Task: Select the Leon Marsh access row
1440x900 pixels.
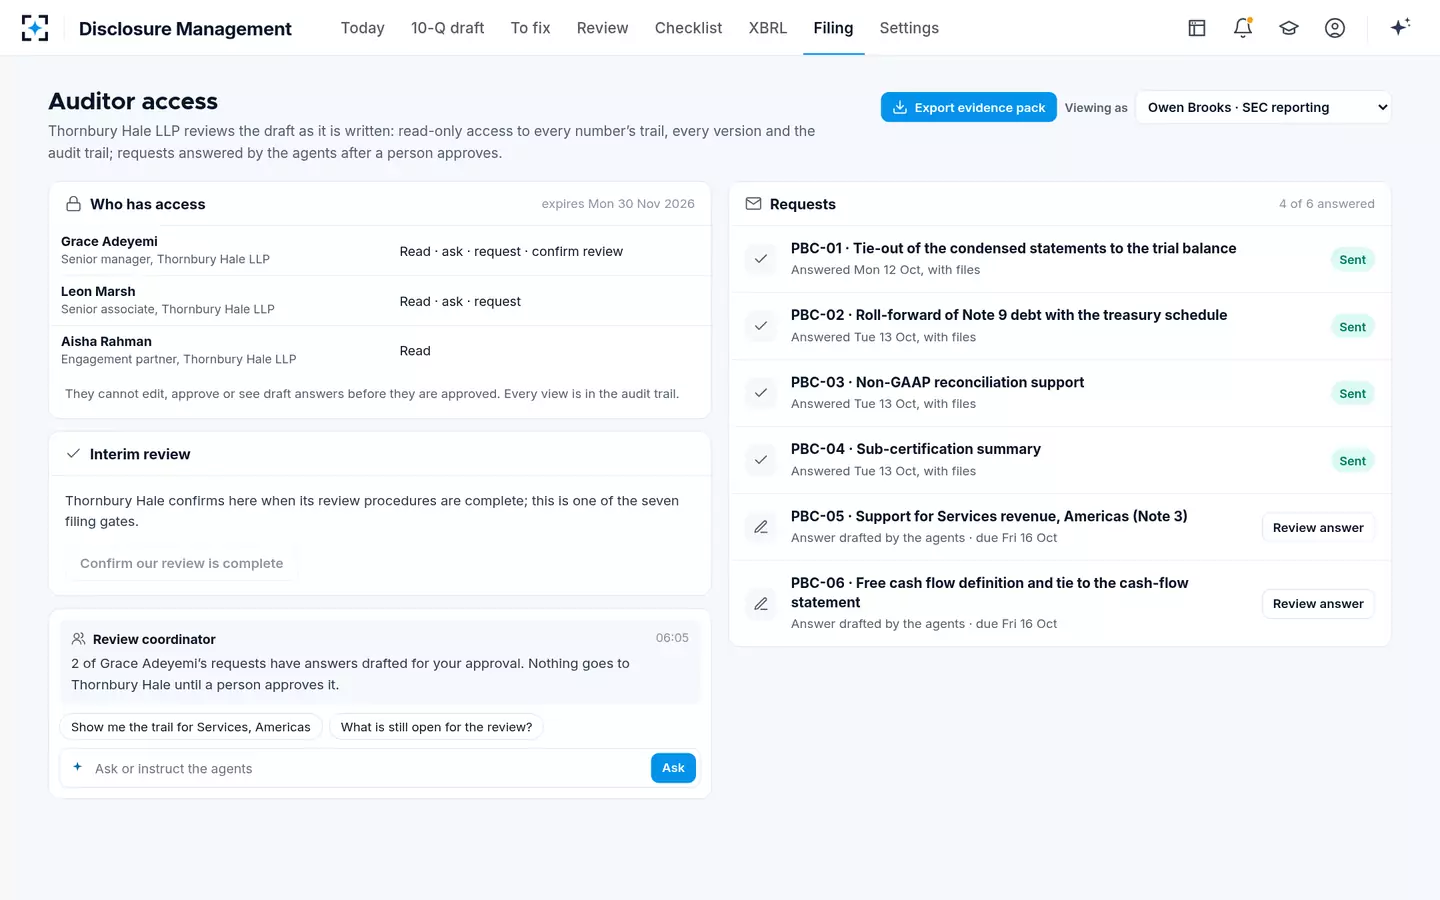Action: click(x=380, y=300)
